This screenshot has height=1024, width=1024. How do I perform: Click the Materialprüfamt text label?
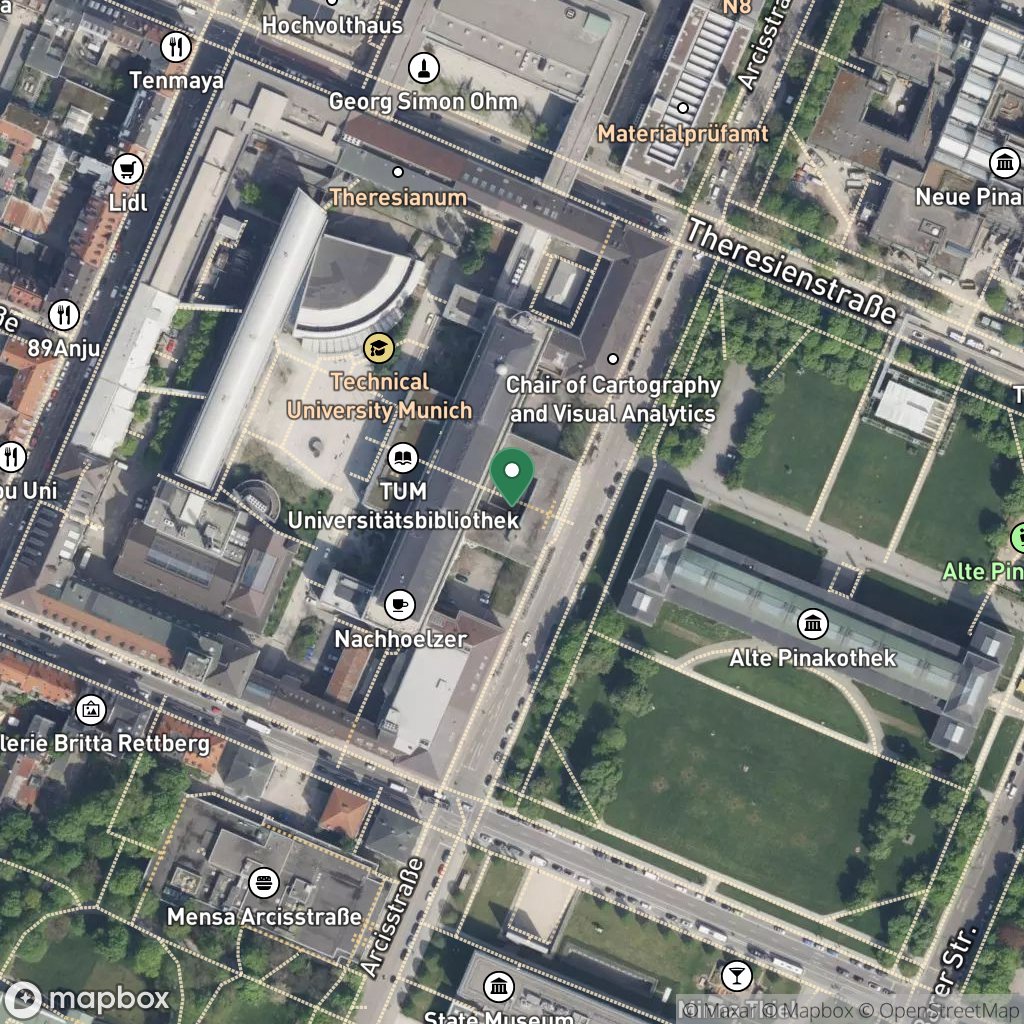tap(683, 134)
